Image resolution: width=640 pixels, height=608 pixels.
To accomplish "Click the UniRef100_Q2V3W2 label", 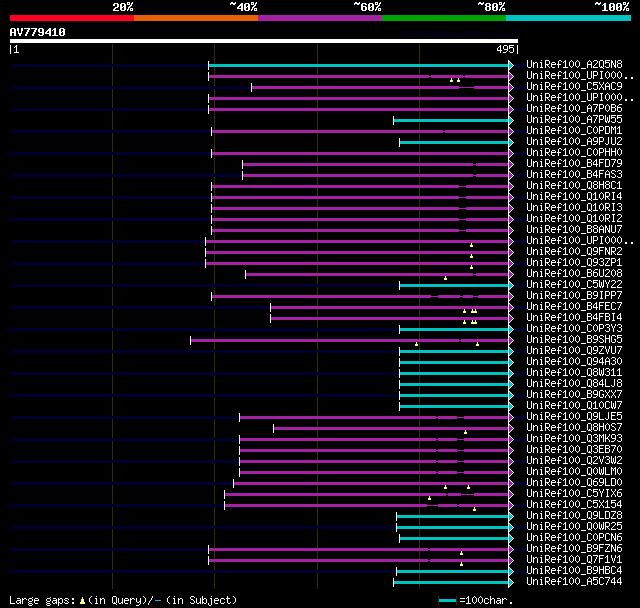I will coord(574,461).
